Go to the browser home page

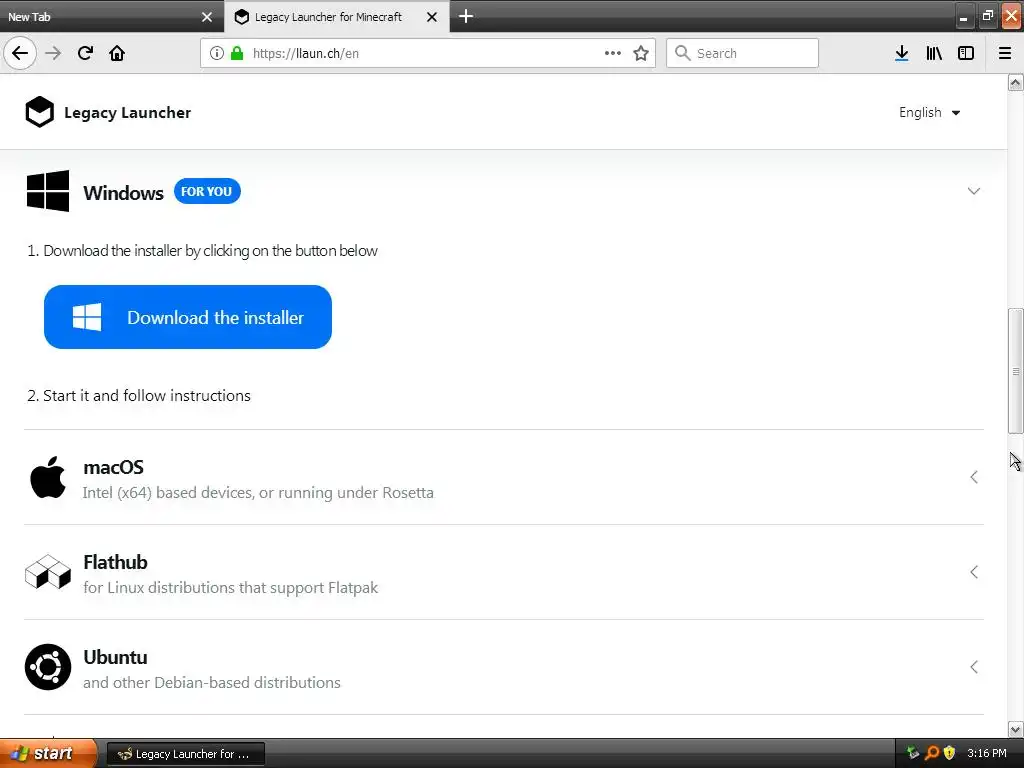[117, 53]
